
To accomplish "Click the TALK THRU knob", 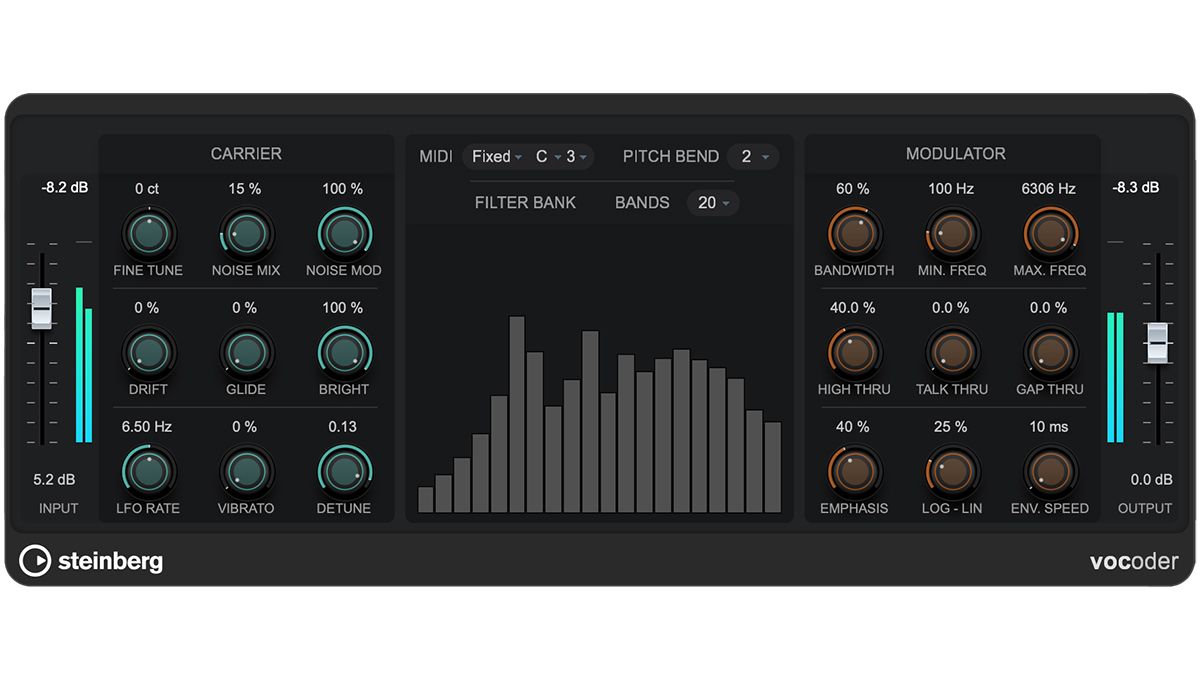I will (x=952, y=353).
